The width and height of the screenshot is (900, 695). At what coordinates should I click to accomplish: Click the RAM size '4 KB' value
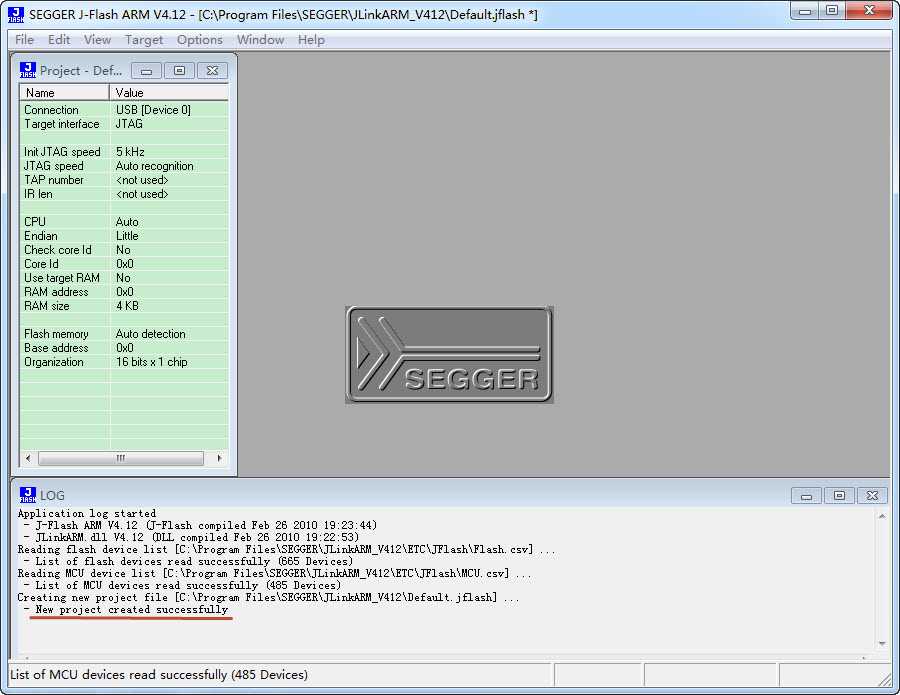[127, 306]
